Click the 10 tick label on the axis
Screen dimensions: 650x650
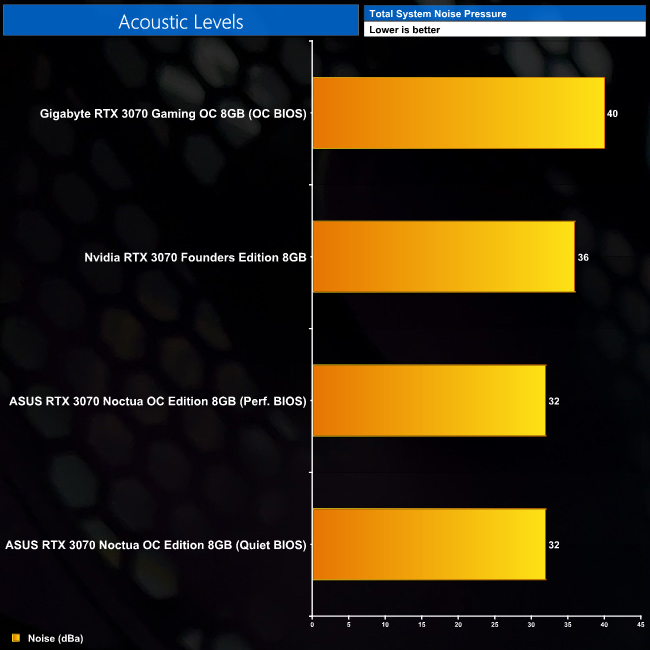pyautogui.click(x=385, y=625)
